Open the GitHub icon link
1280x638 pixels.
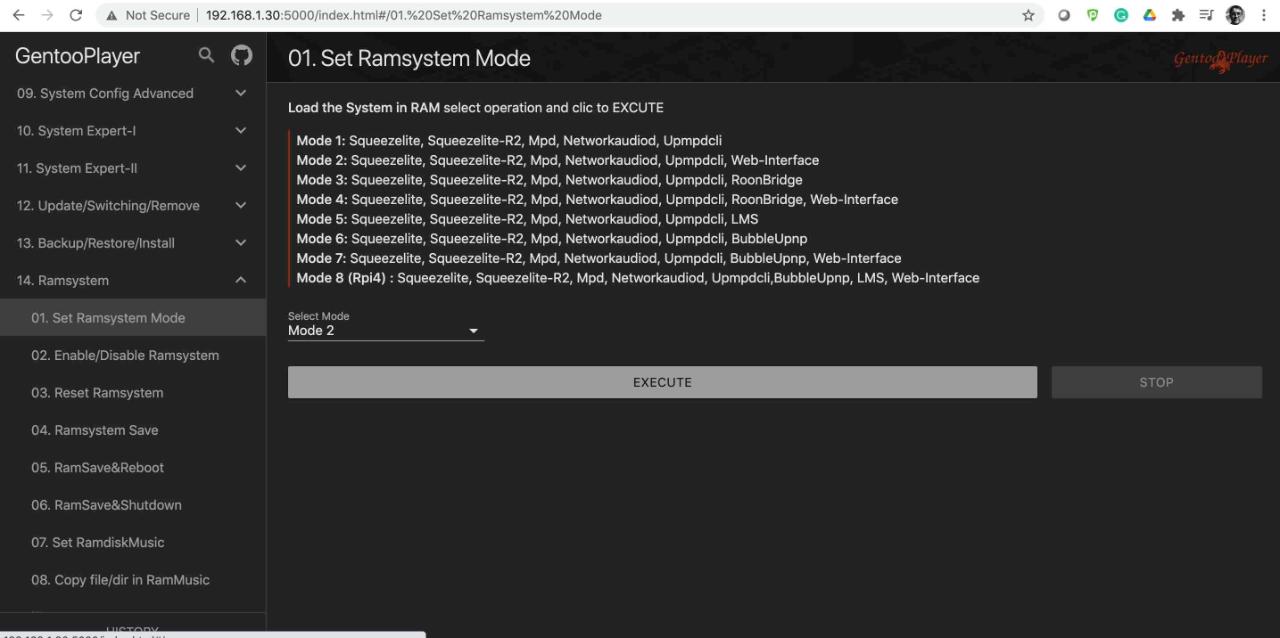click(x=241, y=56)
